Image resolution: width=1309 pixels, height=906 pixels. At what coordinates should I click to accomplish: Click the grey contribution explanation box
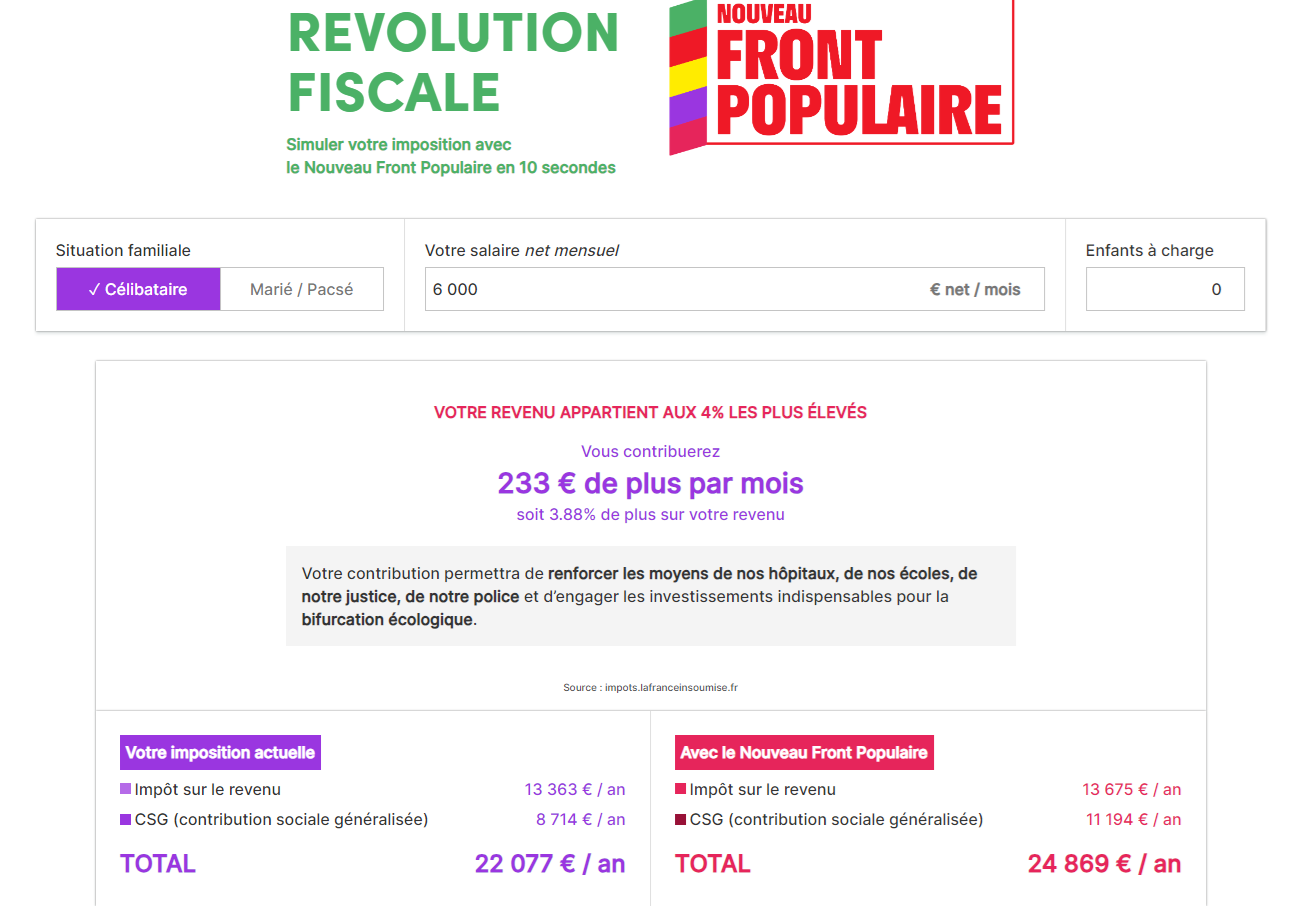click(651, 596)
